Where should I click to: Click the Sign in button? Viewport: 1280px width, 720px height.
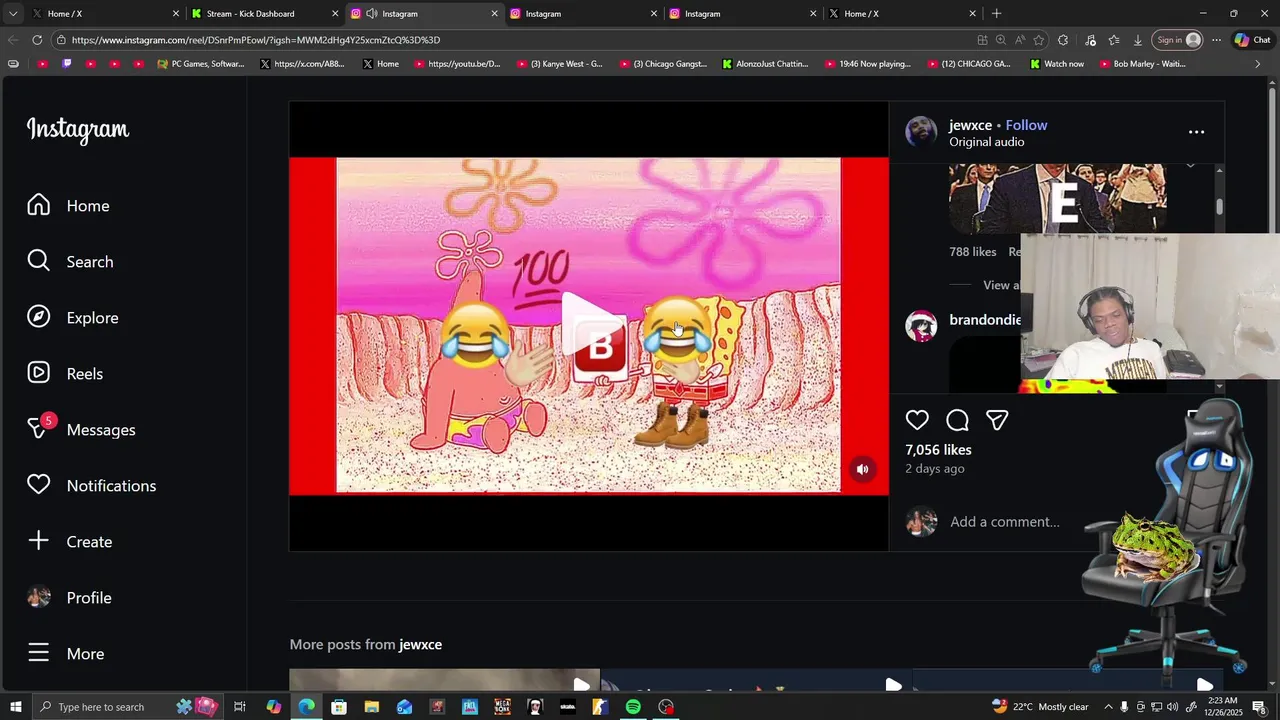[x=1177, y=40]
